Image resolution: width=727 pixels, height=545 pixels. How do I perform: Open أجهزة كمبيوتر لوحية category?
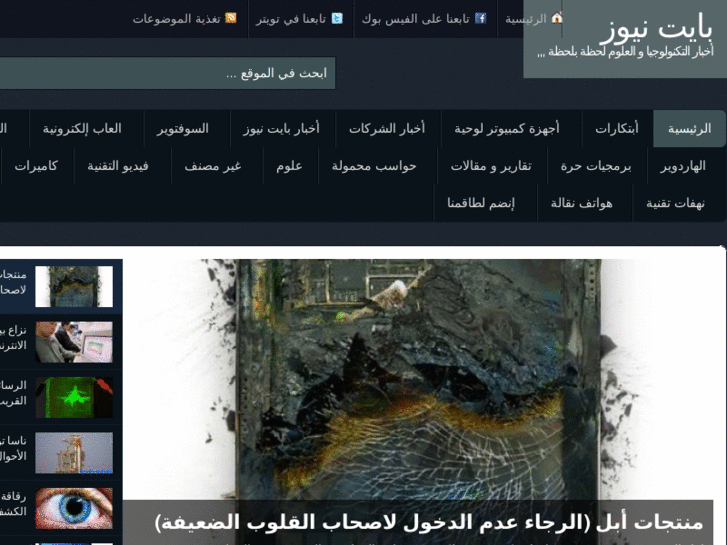(507, 128)
